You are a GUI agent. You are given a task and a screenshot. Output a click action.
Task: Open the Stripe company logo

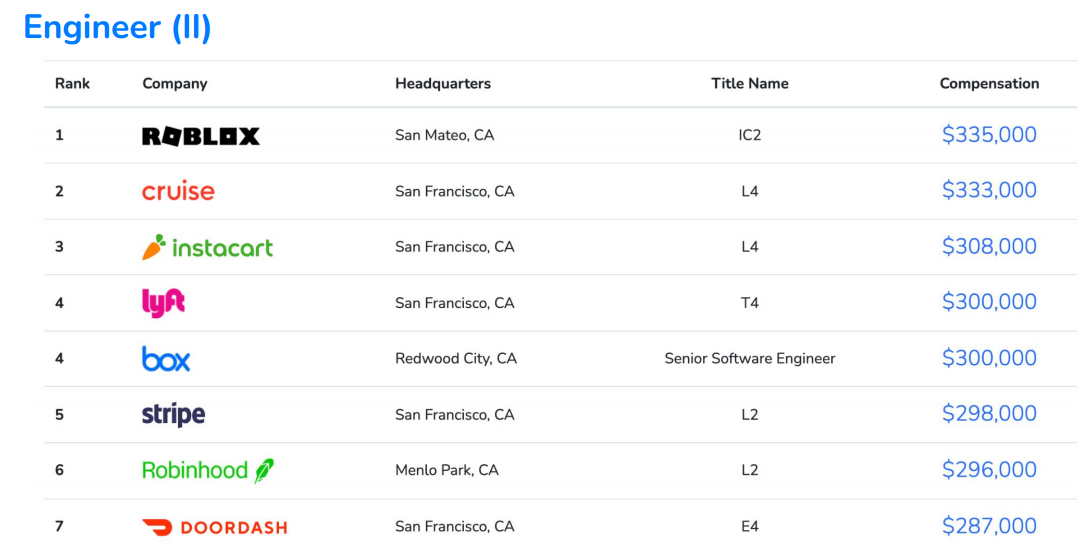[x=173, y=414]
